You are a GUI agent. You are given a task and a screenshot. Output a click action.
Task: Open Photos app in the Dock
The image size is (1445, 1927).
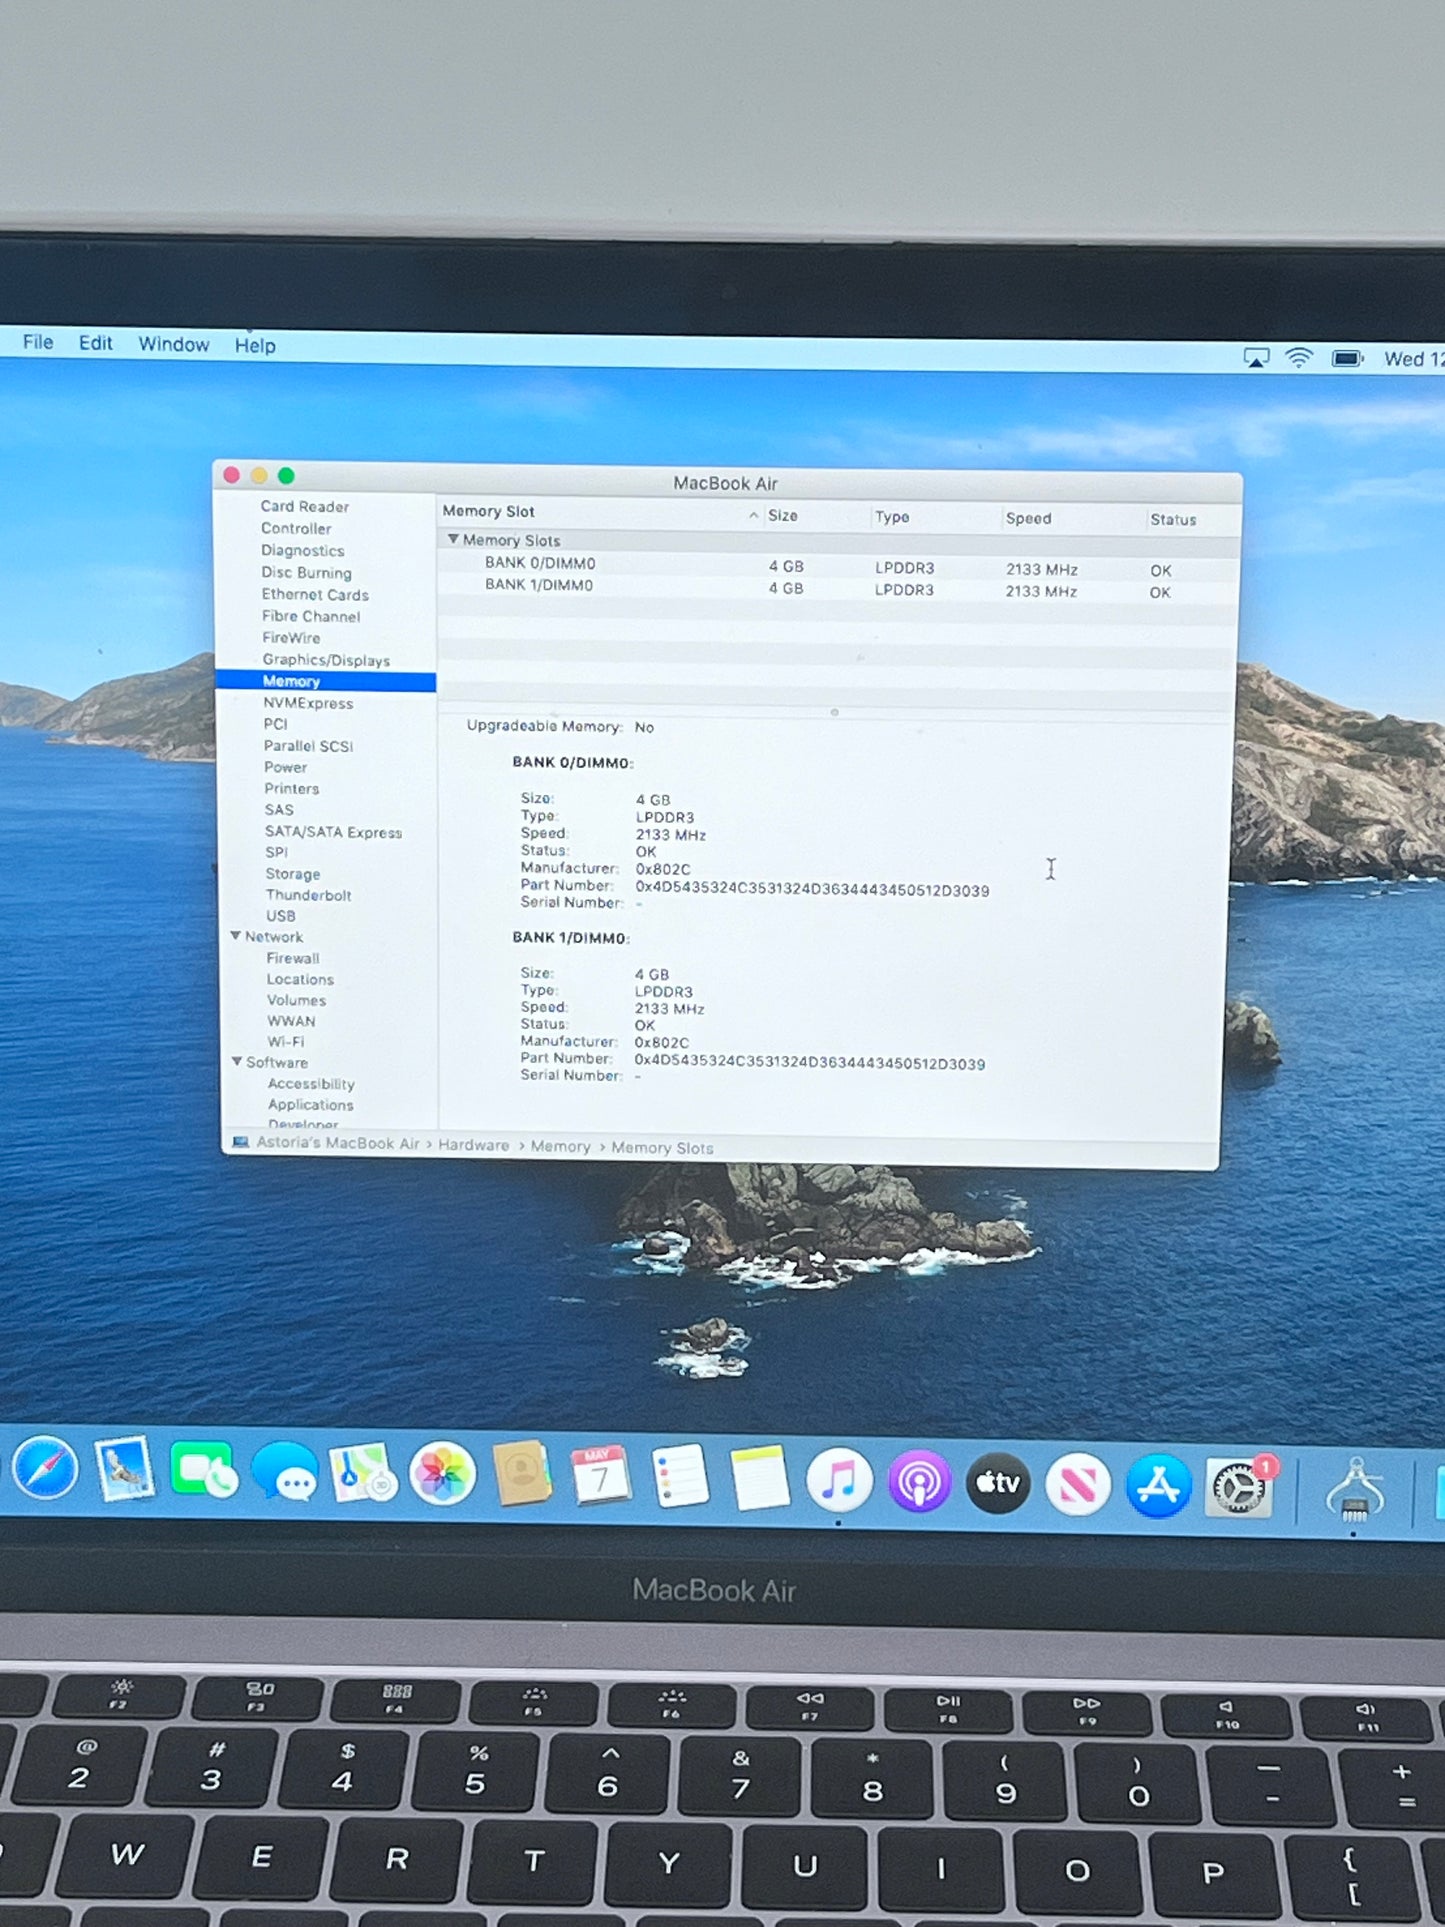tap(442, 1474)
